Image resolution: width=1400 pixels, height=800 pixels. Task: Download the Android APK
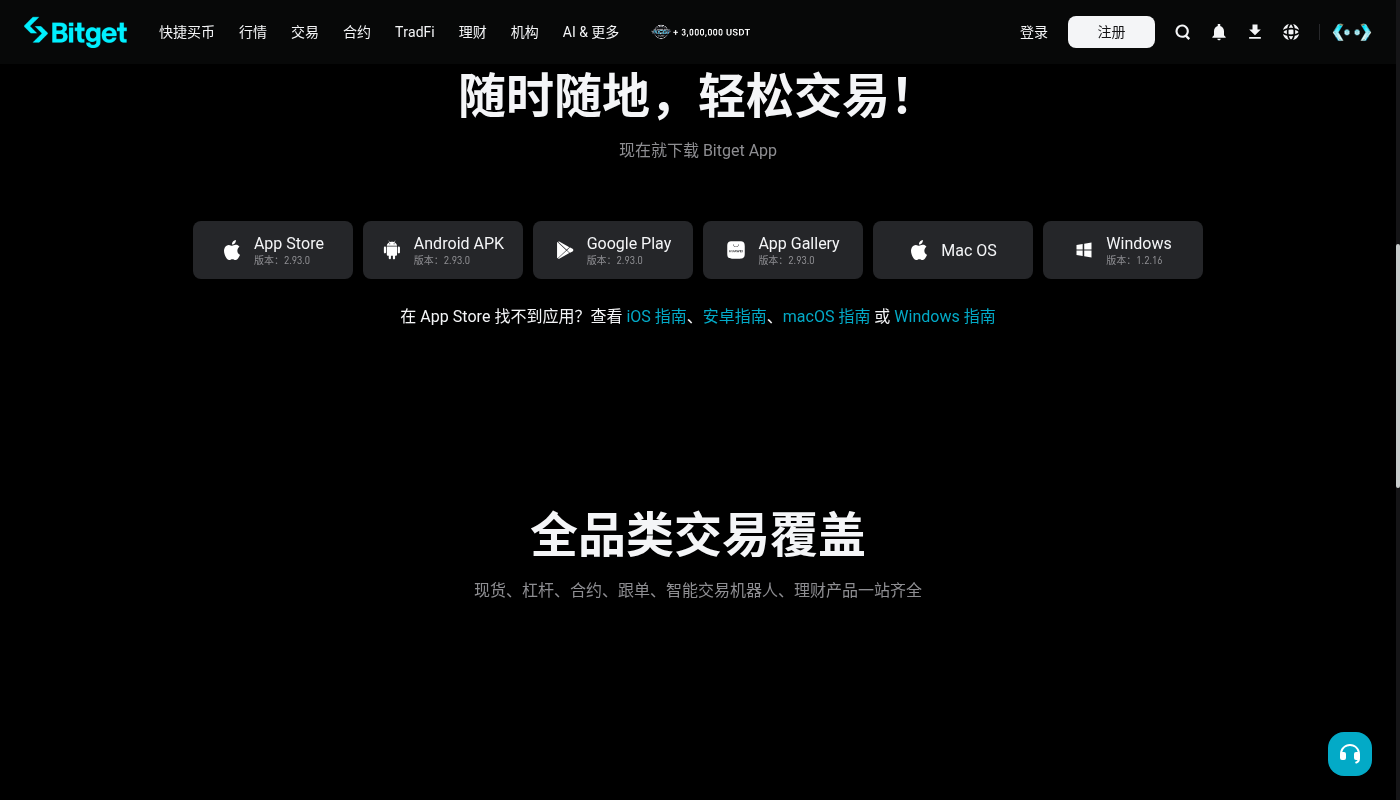coord(443,250)
